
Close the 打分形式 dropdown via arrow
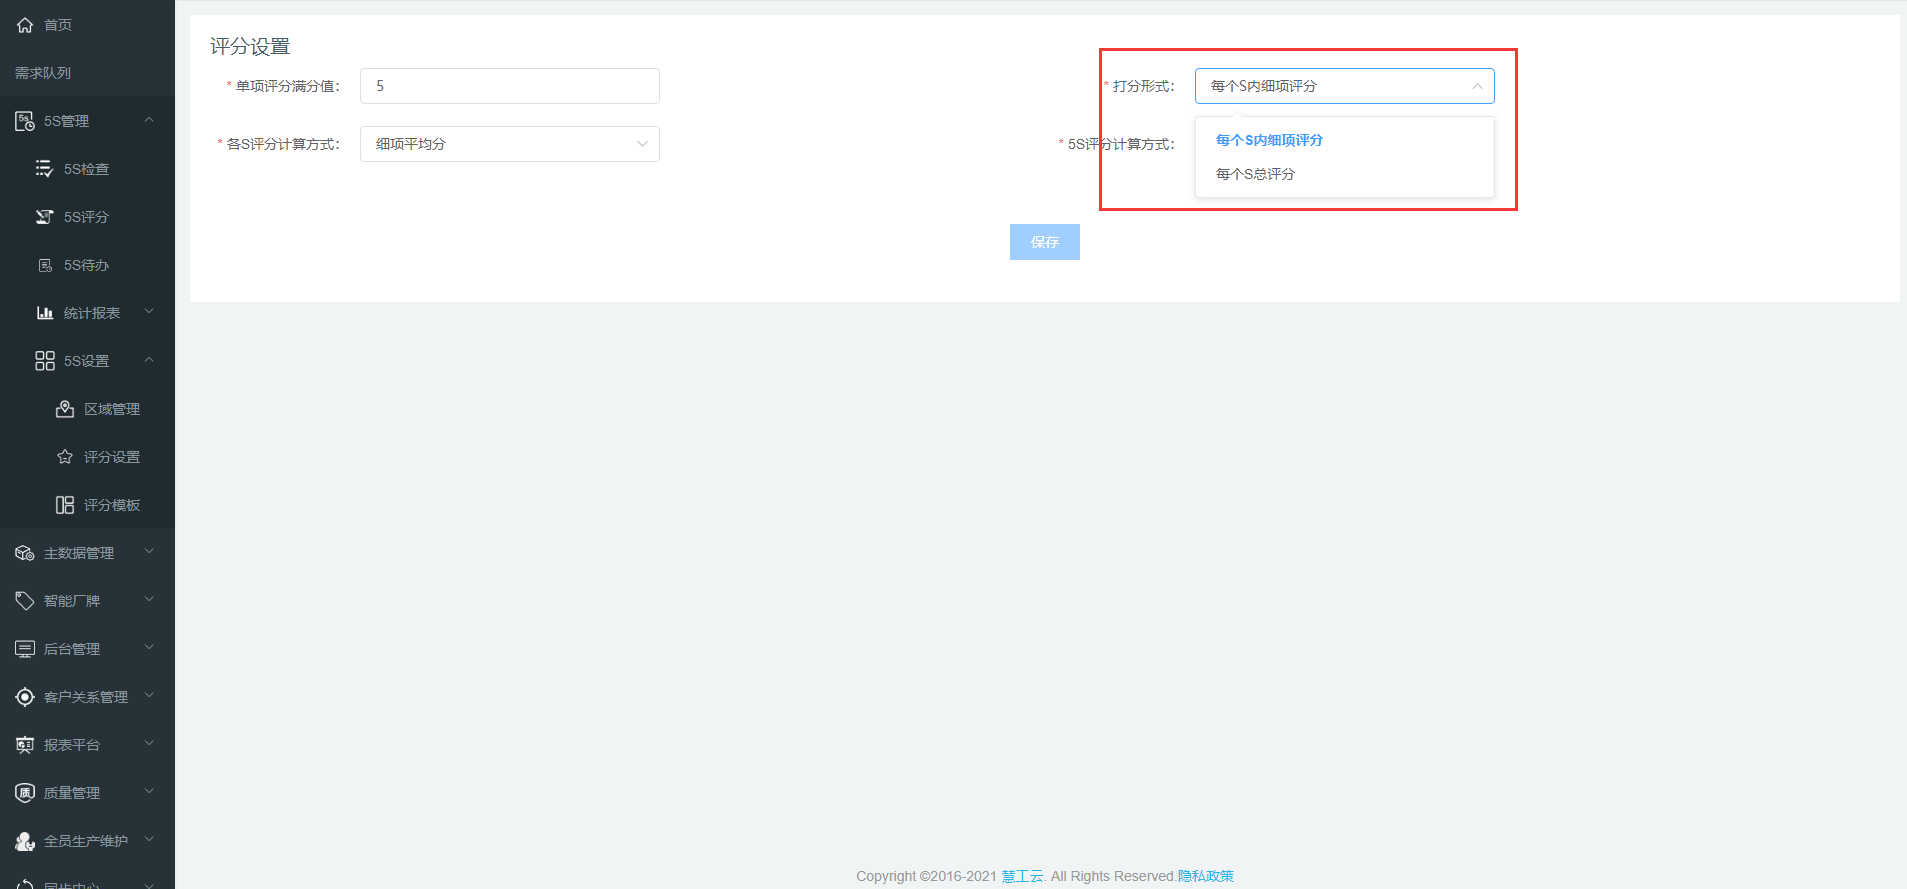(1477, 86)
